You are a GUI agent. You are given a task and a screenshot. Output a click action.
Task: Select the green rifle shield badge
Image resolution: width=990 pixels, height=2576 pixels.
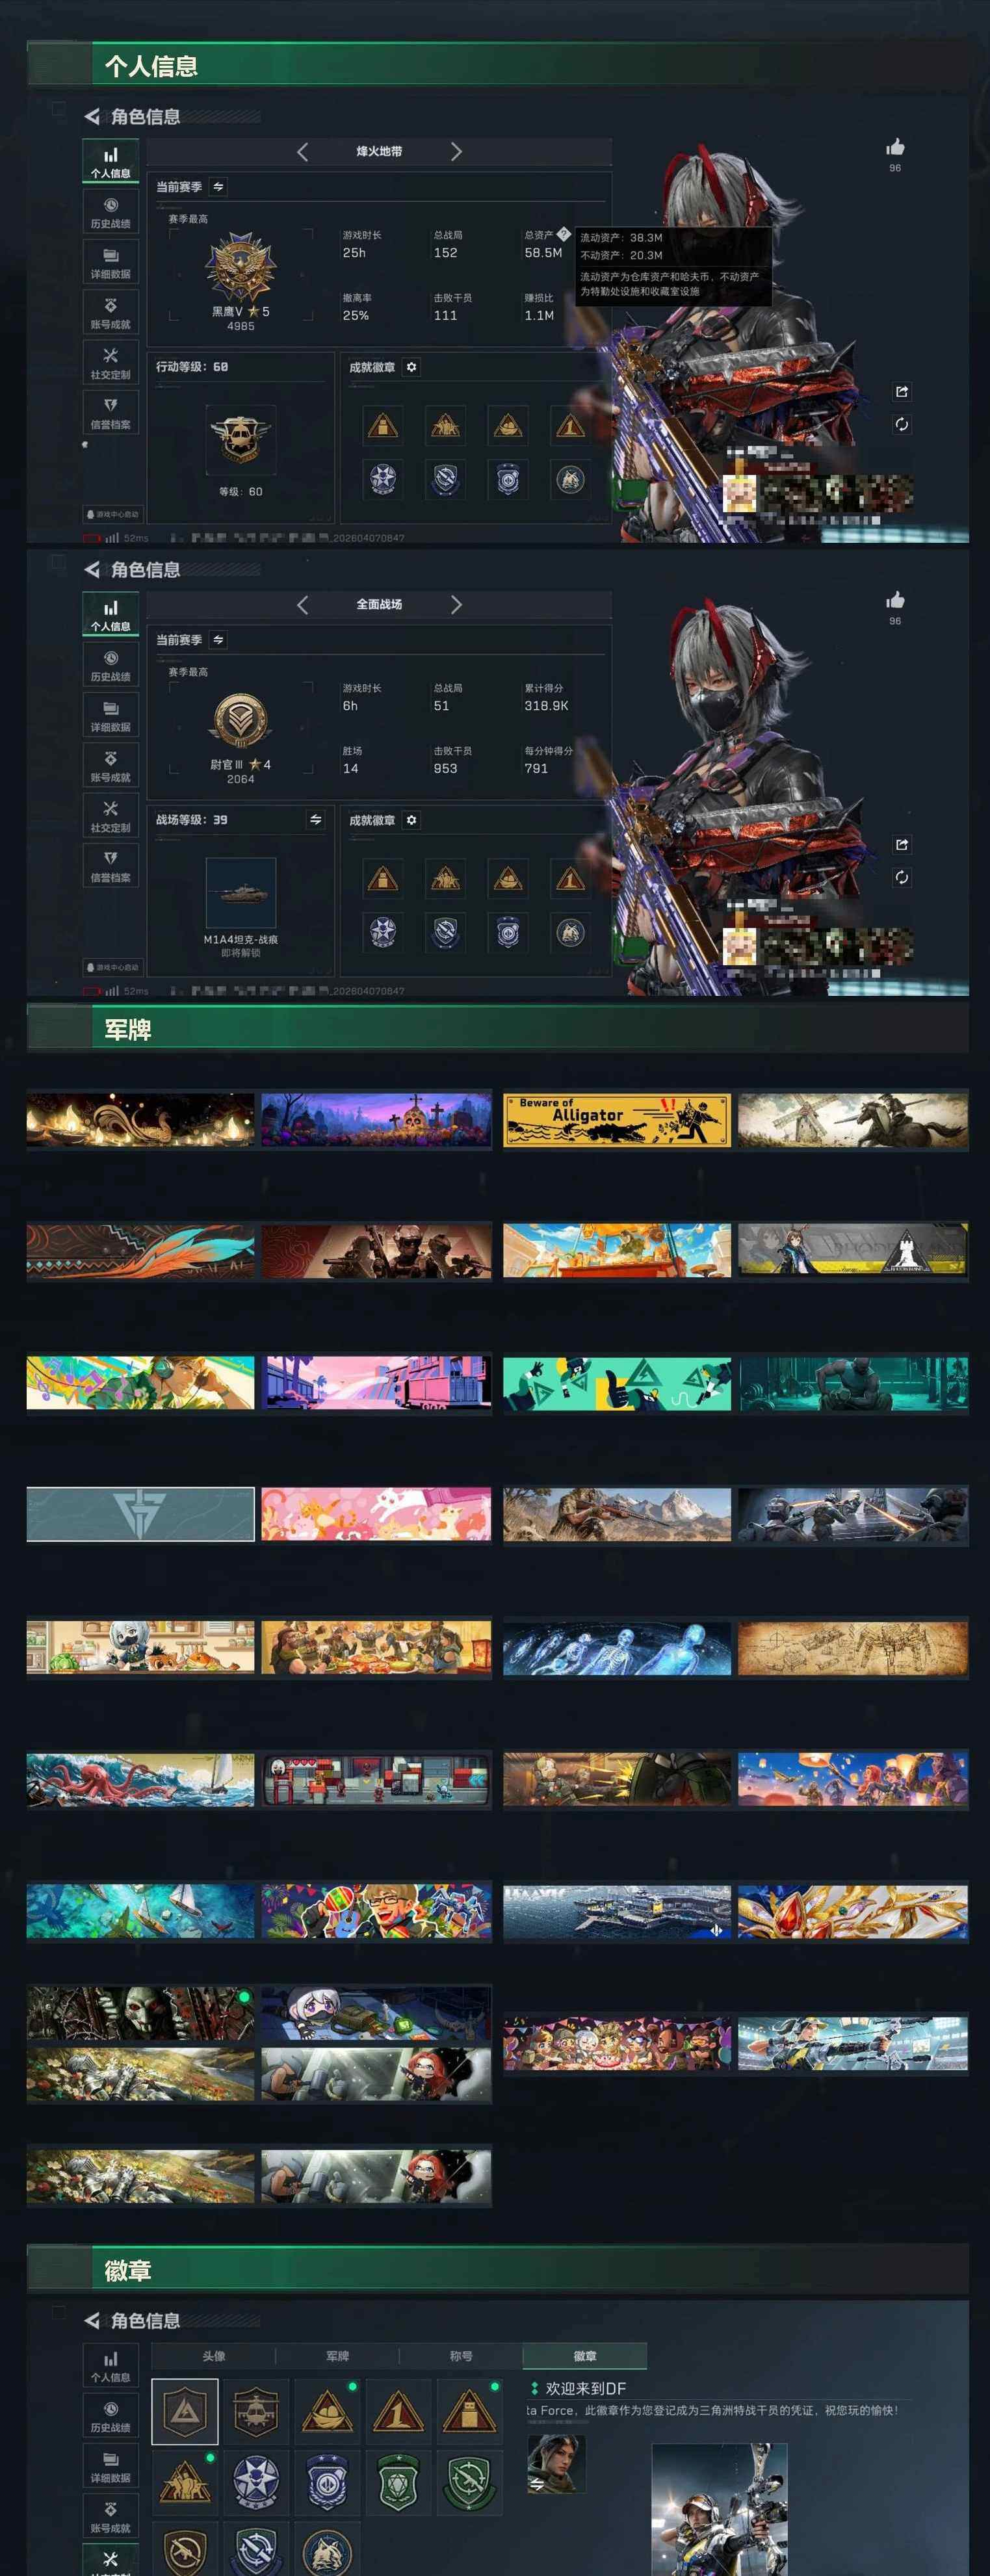point(469,2482)
